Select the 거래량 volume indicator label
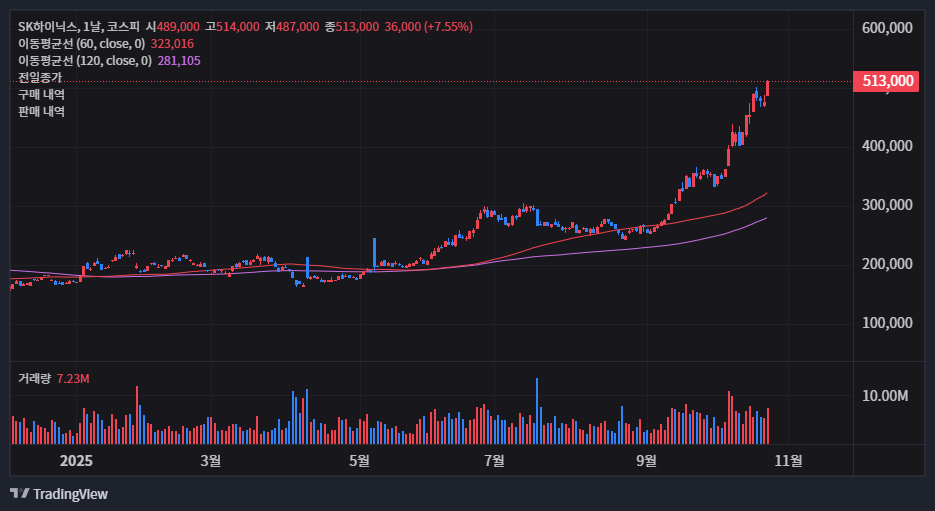The width and height of the screenshot is (935, 511). pyautogui.click(x=34, y=379)
